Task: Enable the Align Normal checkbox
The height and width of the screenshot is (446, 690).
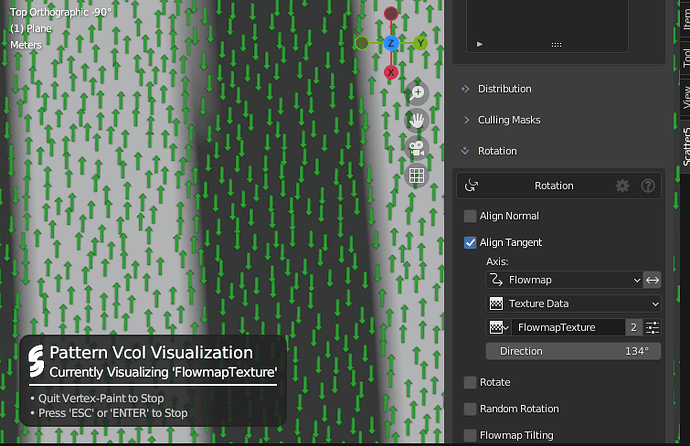Action: tap(470, 216)
